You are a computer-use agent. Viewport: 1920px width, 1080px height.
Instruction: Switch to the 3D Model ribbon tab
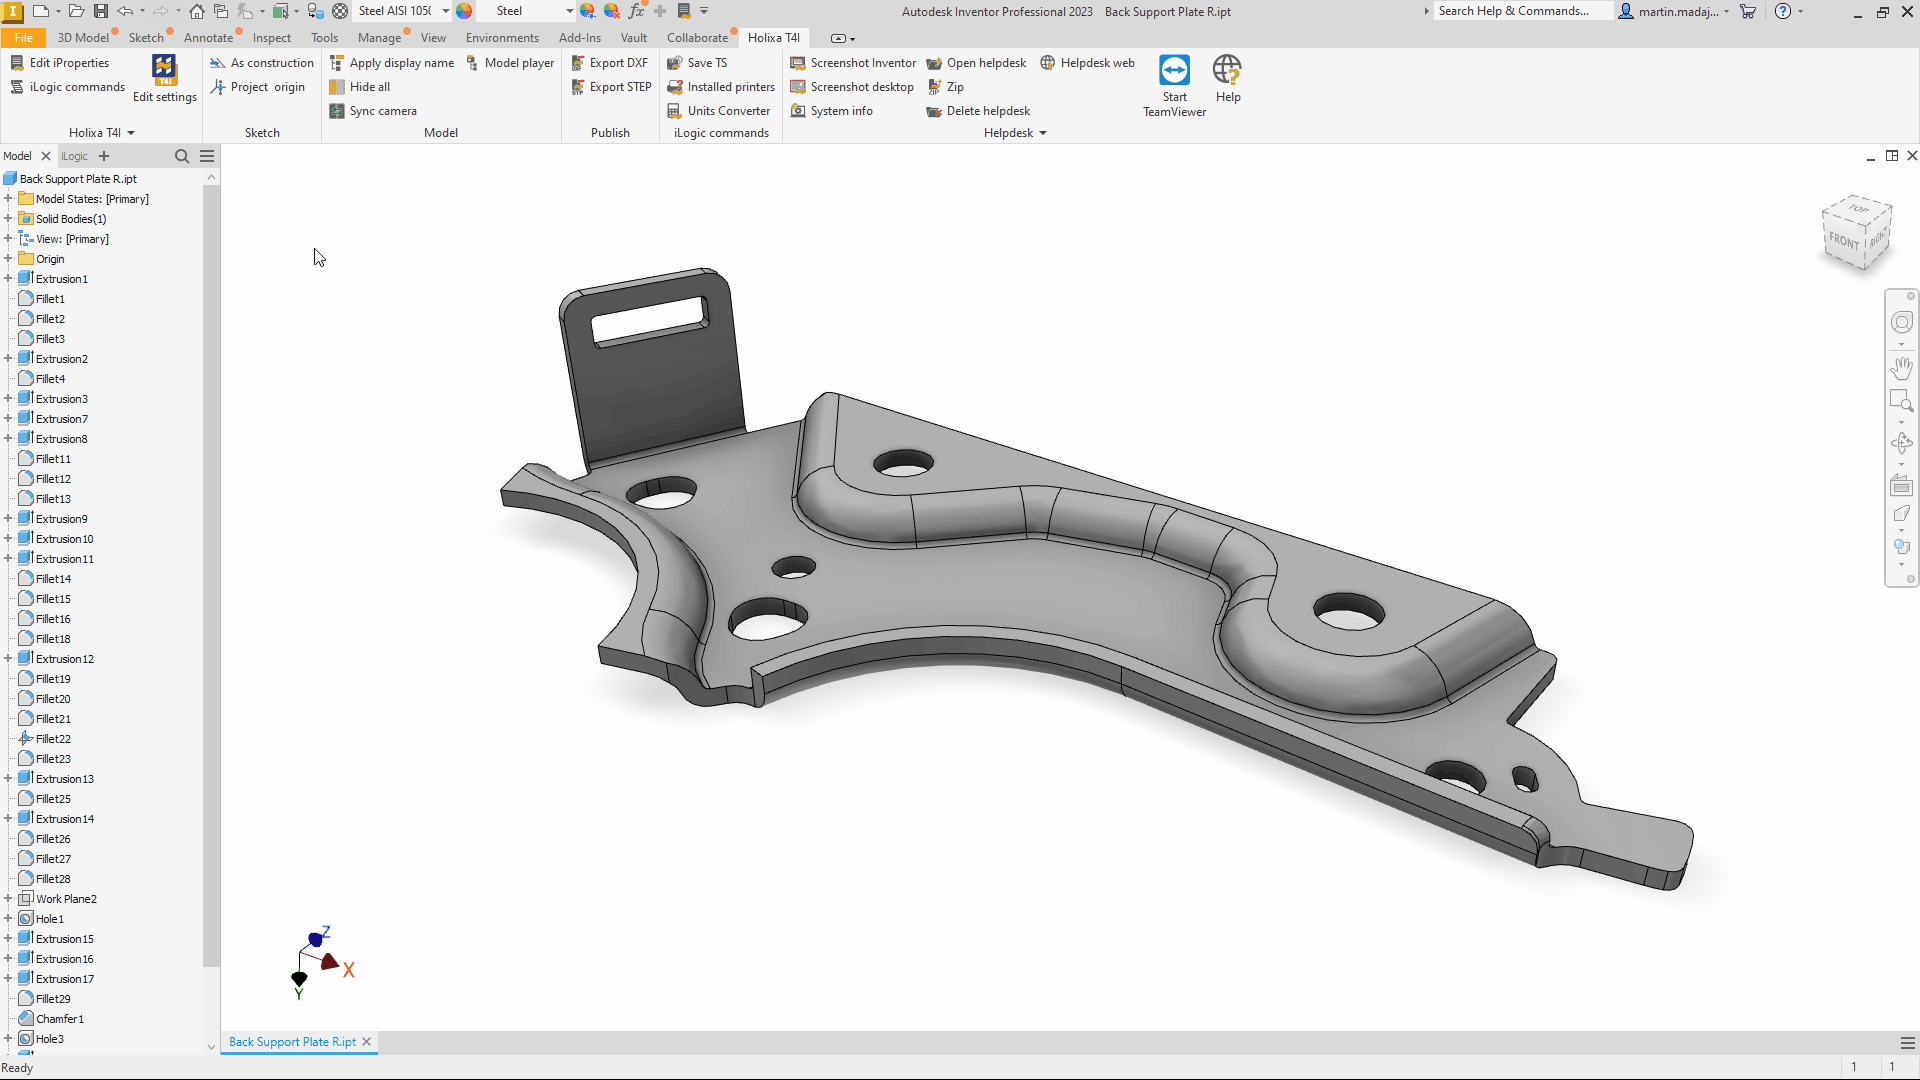[83, 38]
